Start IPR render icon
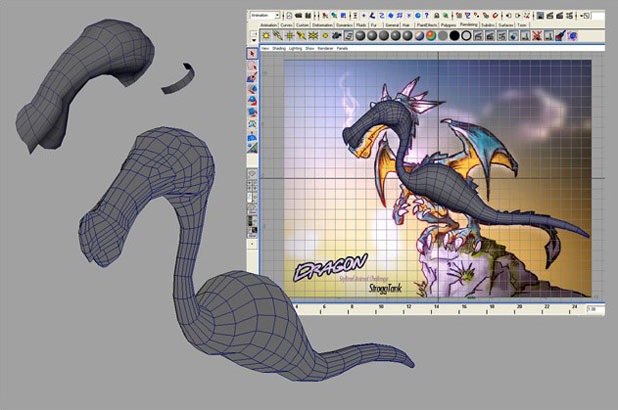The width and height of the screenshot is (618, 410). [x=559, y=15]
